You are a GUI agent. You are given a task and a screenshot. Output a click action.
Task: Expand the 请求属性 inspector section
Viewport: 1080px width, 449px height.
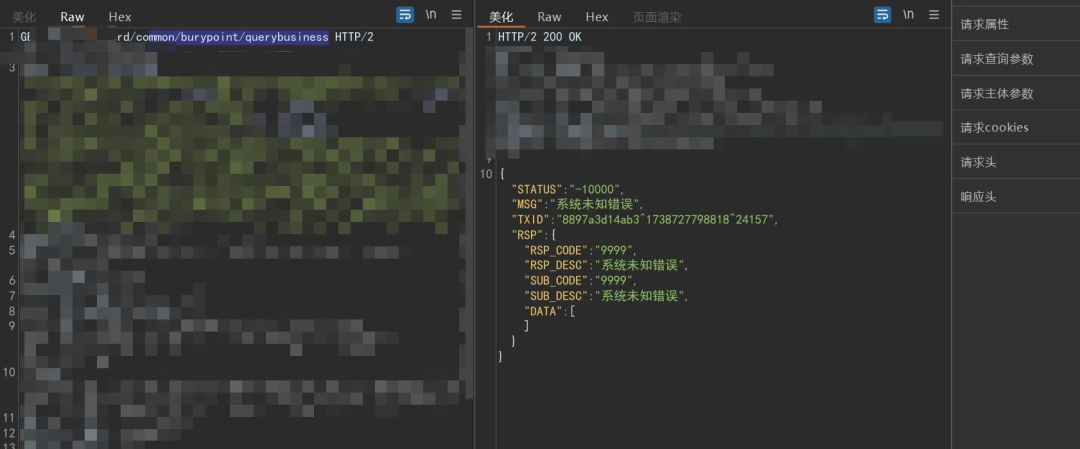[x=1016, y=24]
